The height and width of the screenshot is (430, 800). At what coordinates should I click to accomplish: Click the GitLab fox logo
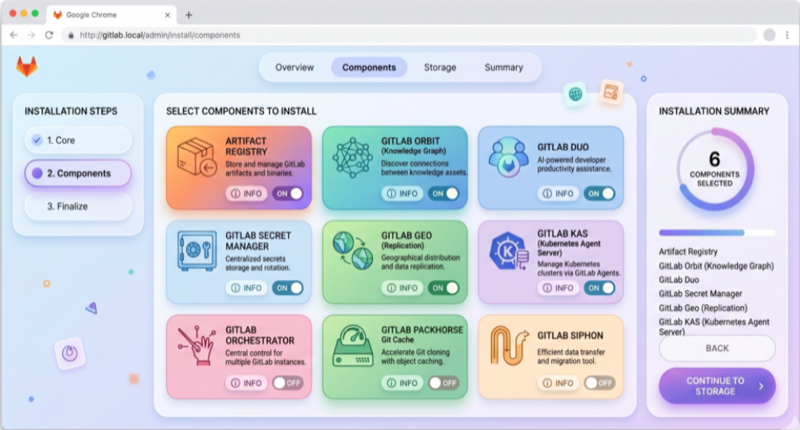point(27,66)
